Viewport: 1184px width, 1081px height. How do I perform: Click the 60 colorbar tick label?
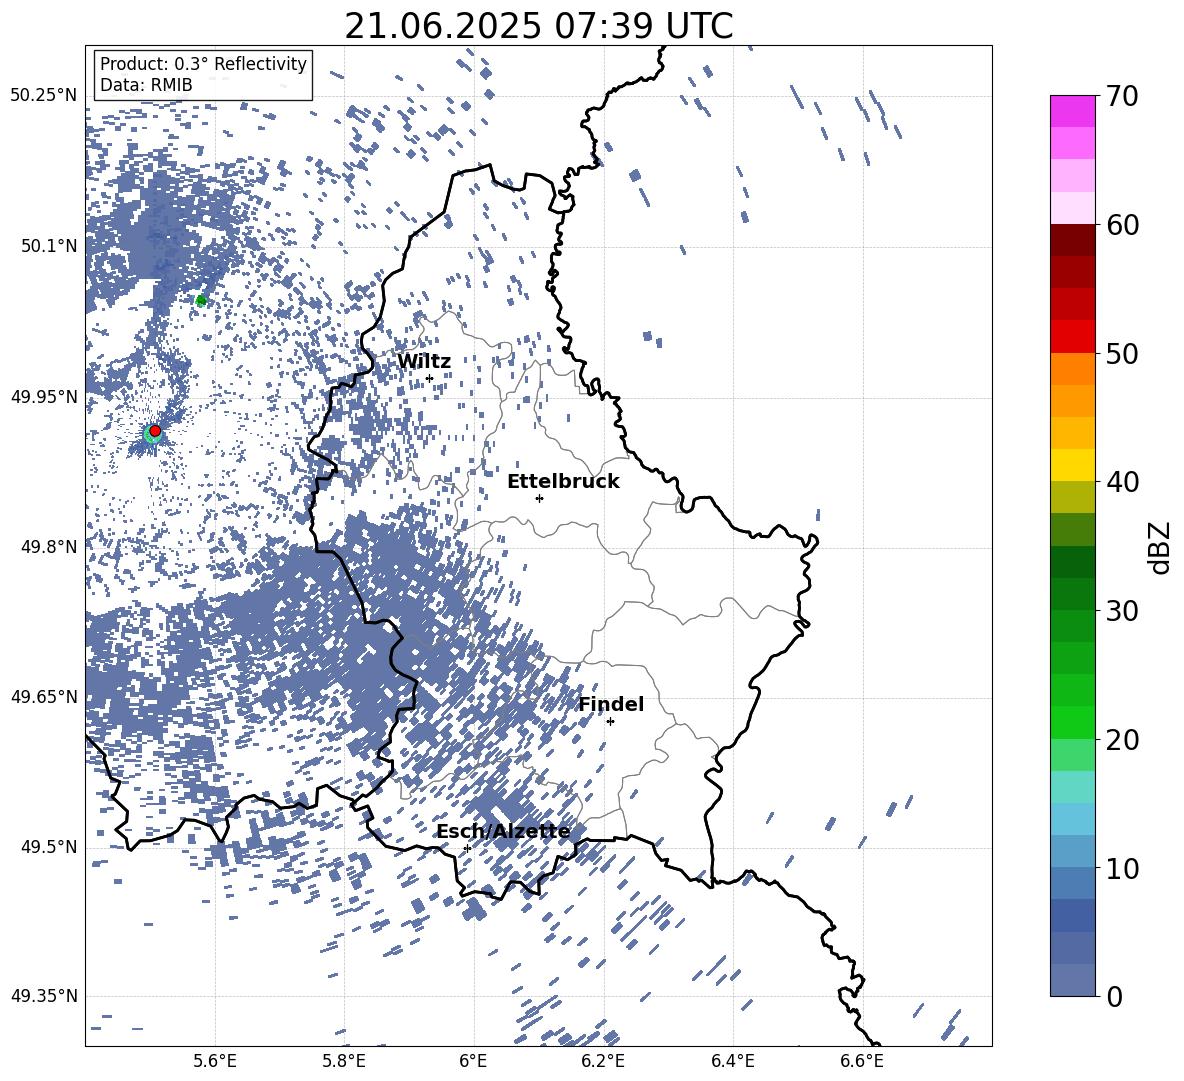[1122, 225]
